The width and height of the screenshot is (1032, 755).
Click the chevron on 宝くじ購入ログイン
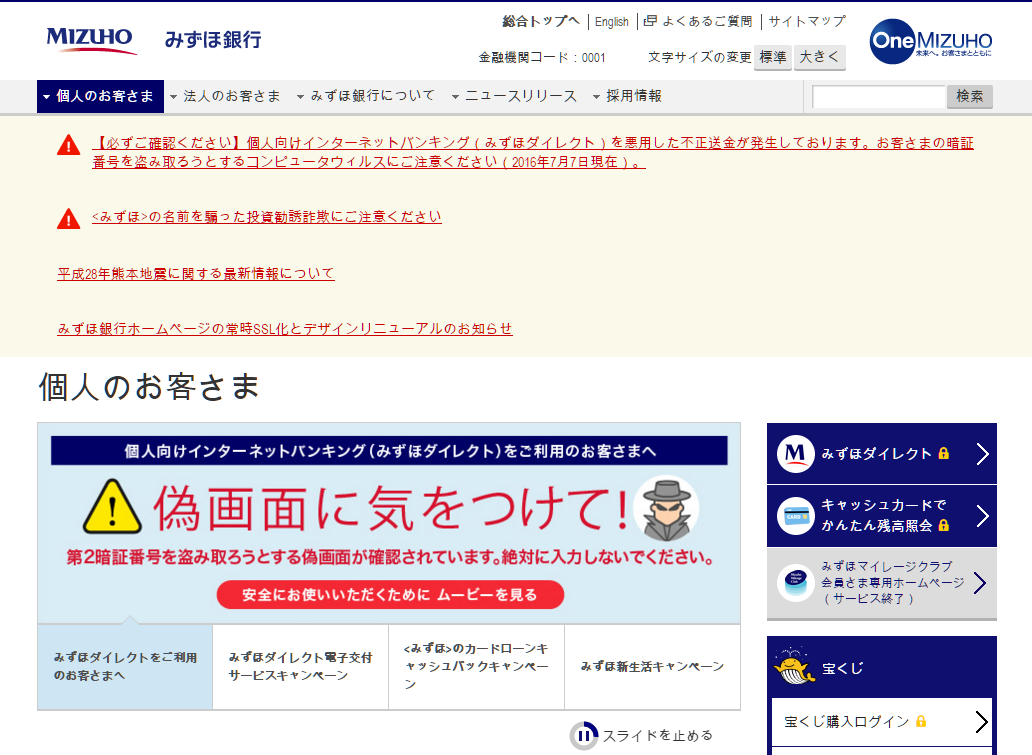(981, 722)
